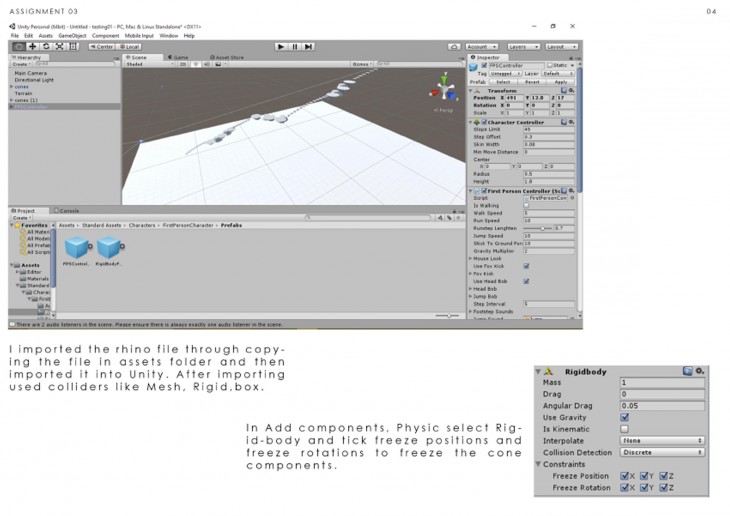
Task: Click the scene orientation gizmo
Action: point(444,86)
